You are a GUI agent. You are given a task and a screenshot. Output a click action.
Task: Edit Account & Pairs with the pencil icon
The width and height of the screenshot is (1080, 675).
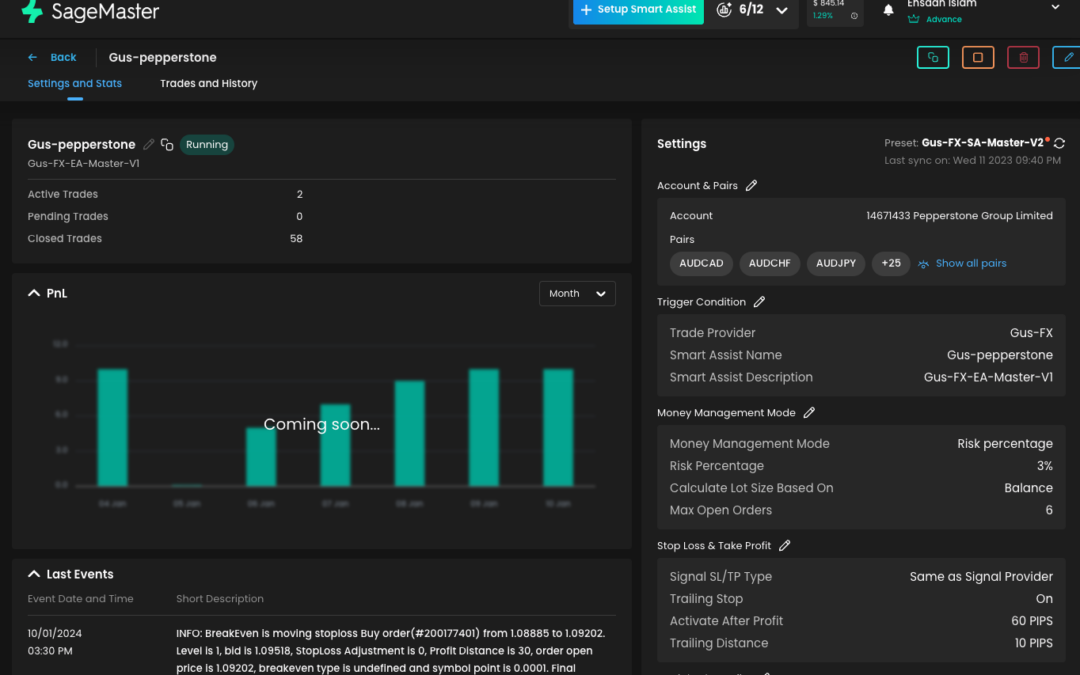point(752,185)
